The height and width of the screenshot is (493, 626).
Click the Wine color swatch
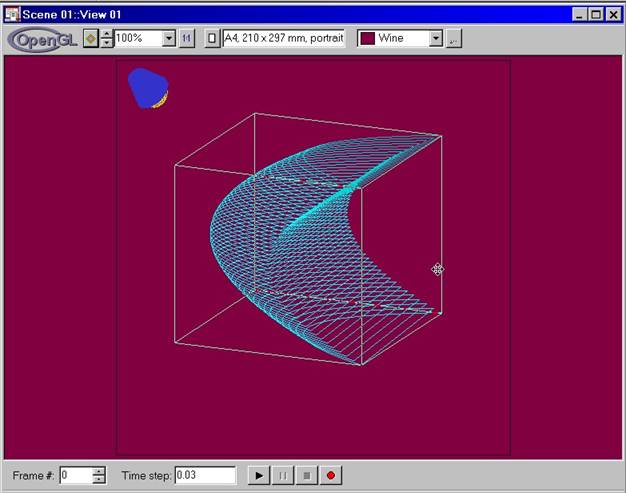[368, 38]
